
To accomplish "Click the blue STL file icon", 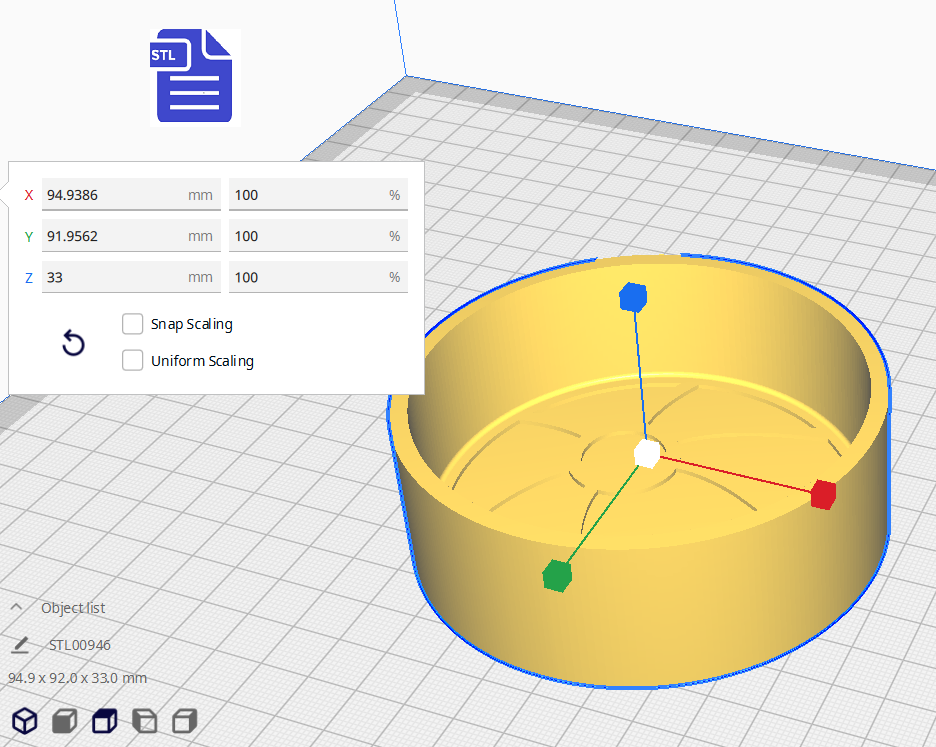I will point(195,77).
